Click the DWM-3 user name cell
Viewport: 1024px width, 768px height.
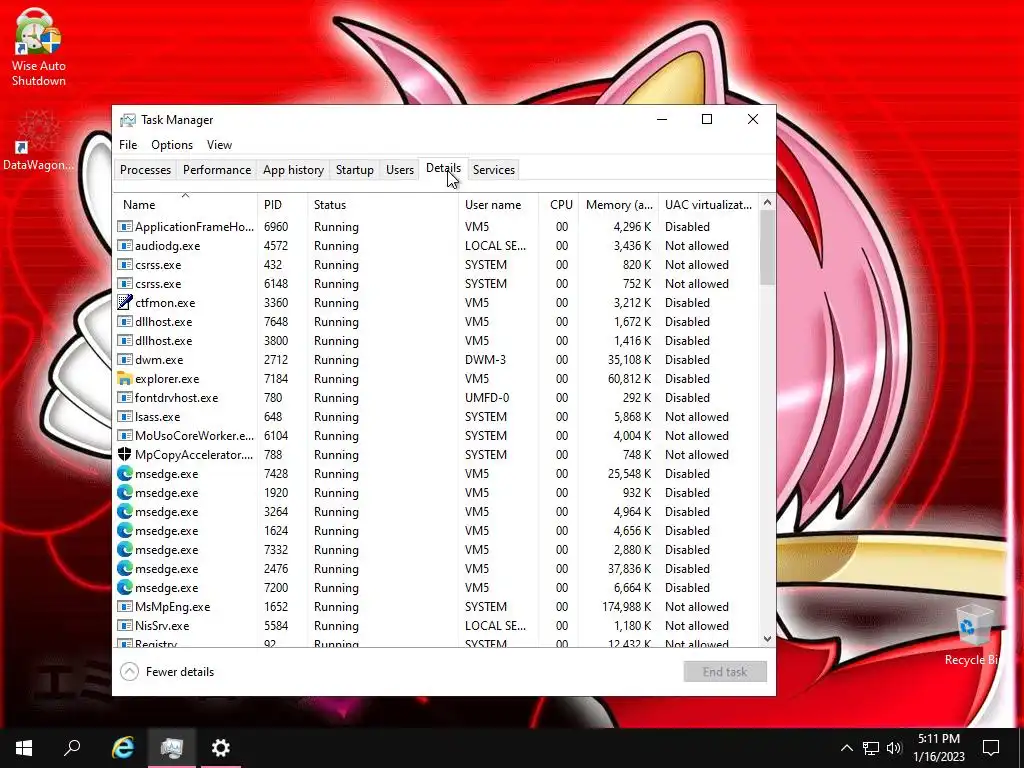(x=485, y=359)
